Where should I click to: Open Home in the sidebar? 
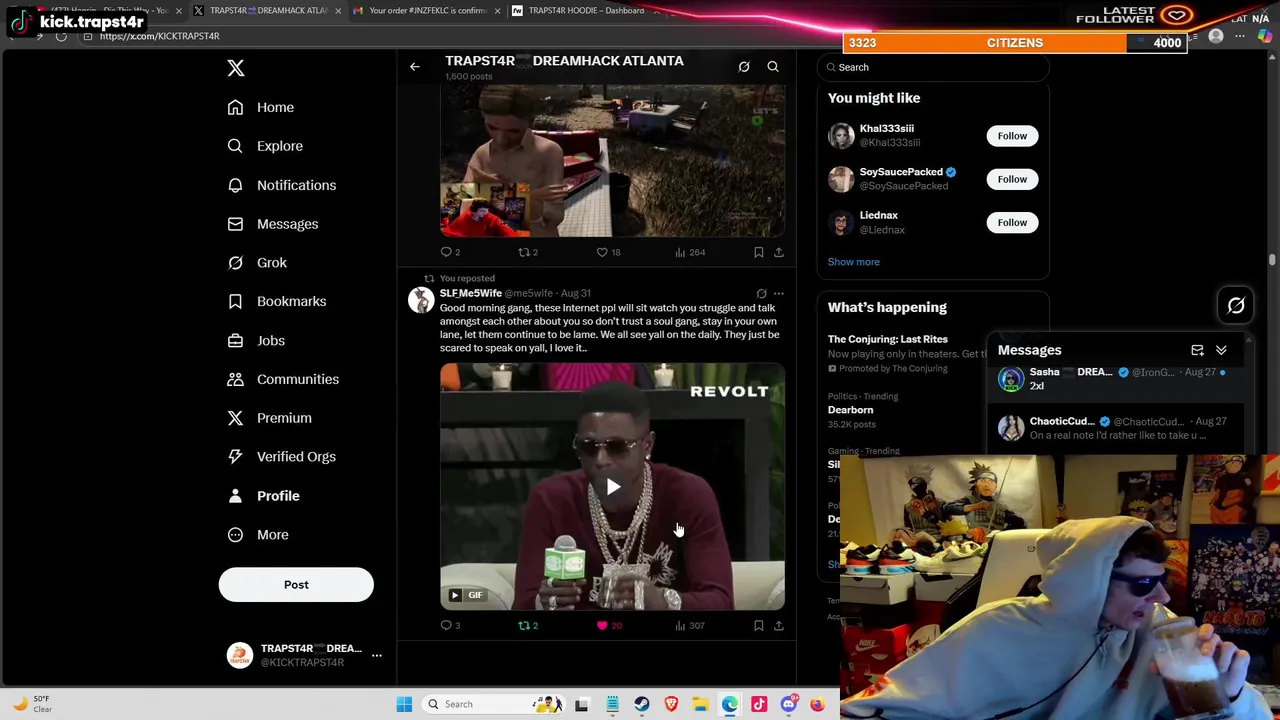click(261, 107)
